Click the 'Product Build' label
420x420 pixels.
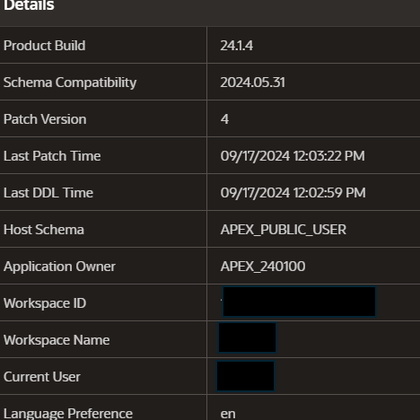click(x=44, y=45)
